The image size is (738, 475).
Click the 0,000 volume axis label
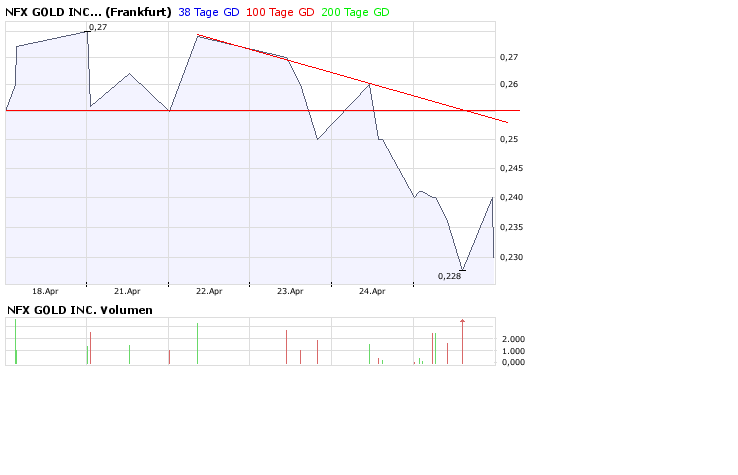tap(513, 362)
